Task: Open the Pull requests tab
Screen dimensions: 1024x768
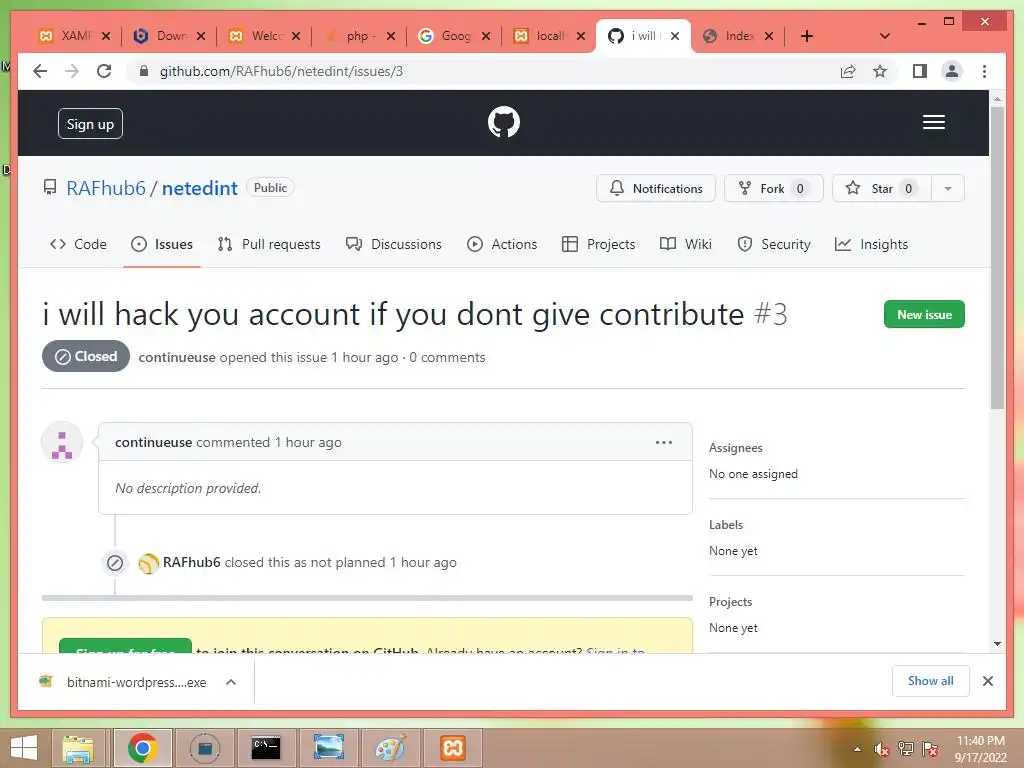Action: (x=269, y=244)
